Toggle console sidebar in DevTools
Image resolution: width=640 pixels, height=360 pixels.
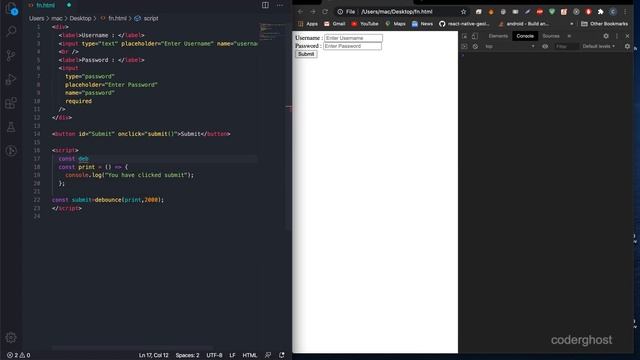(x=464, y=47)
